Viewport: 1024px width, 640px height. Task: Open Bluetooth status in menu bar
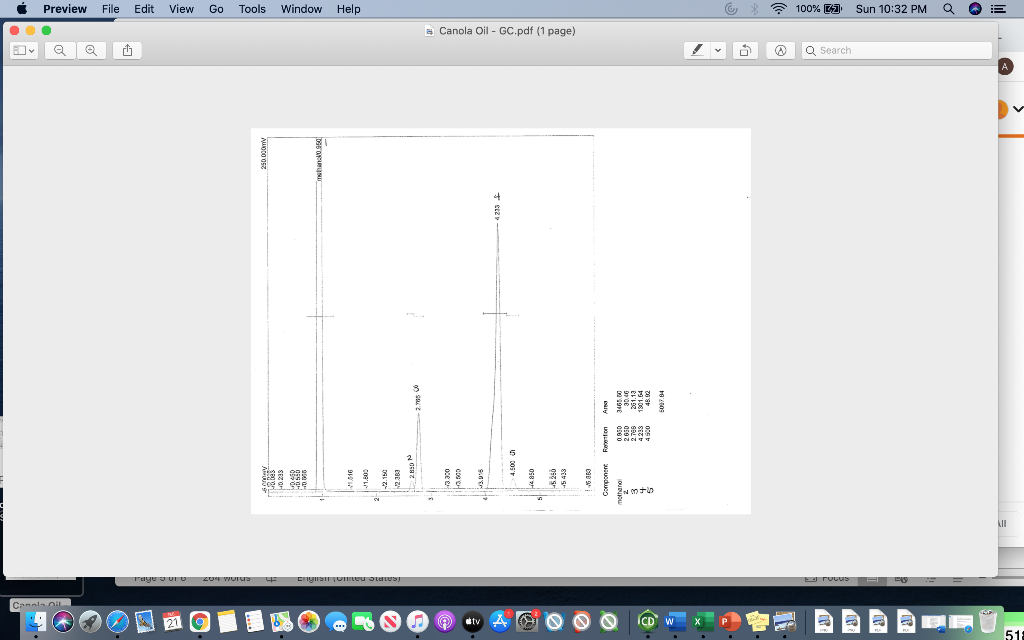754,8
